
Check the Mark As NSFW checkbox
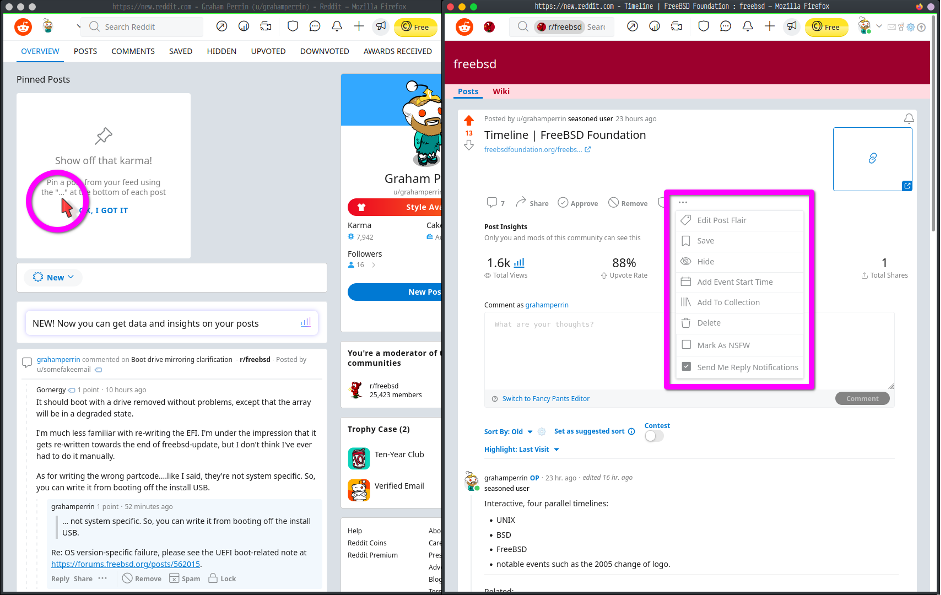tap(686, 345)
